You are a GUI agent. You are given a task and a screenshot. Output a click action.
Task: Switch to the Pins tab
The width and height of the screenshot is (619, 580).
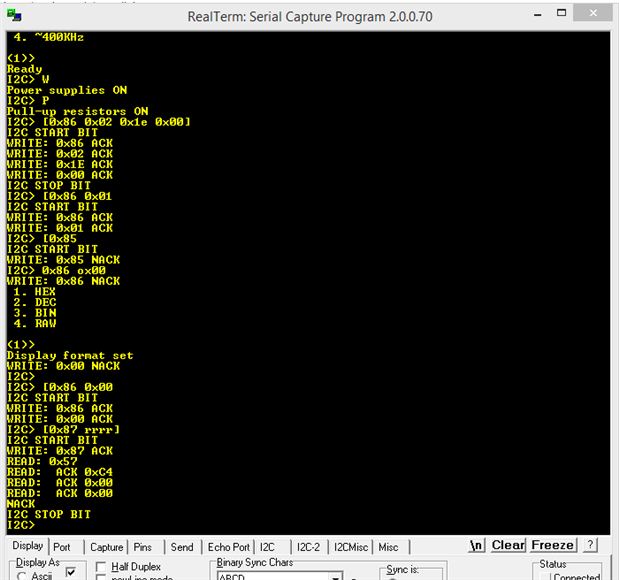point(143,547)
